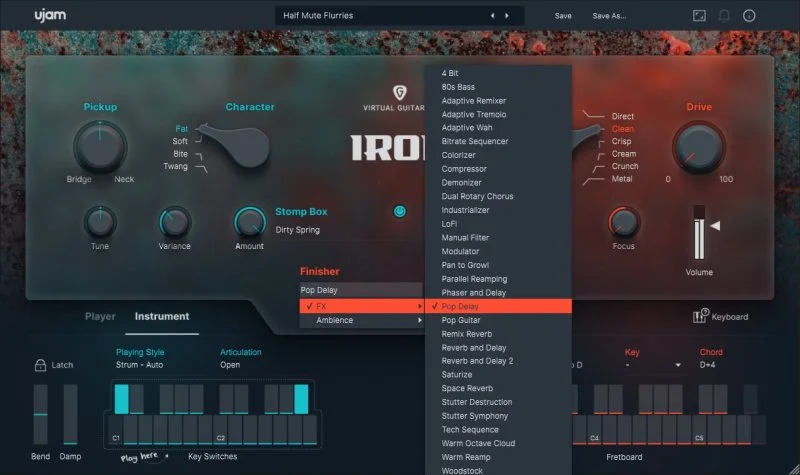
Task: Click the Tune knob
Action: coord(100,222)
